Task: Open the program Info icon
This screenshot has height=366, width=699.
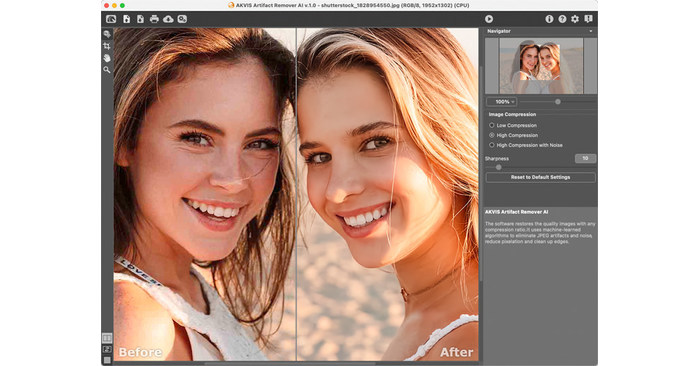Action: pos(549,19)
